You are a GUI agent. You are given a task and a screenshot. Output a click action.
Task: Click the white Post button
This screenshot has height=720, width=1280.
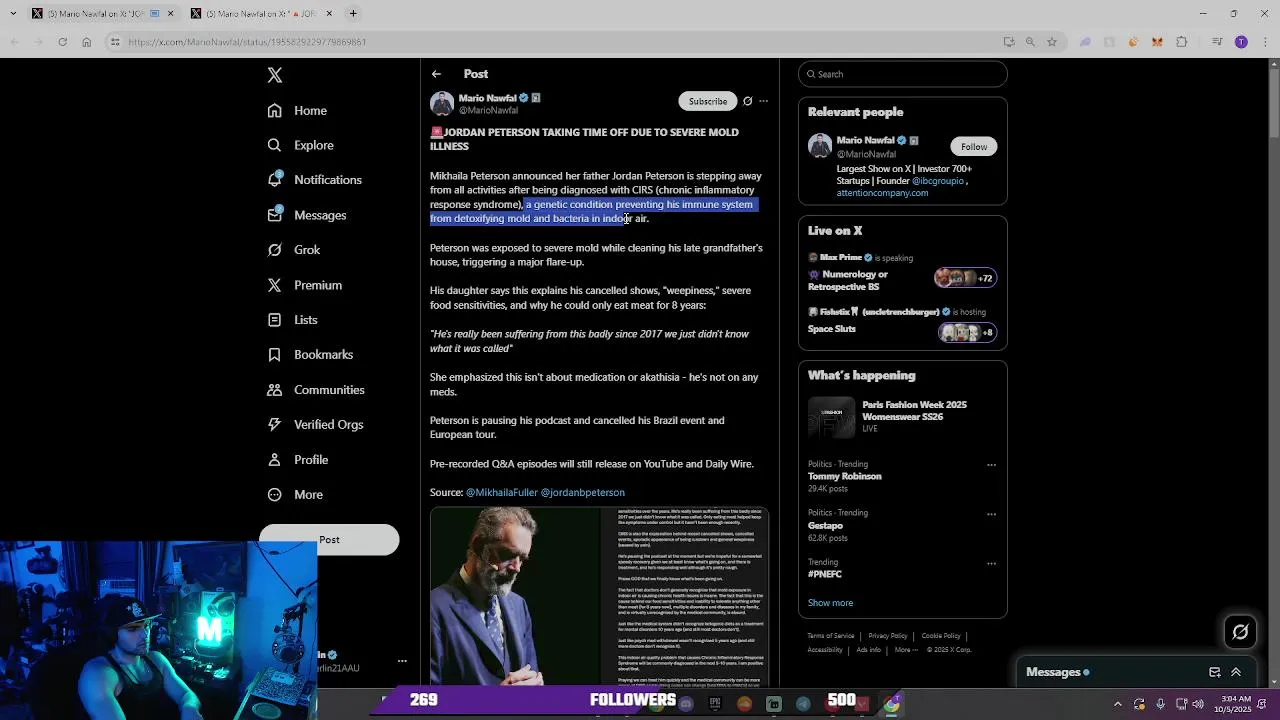pyautogui.click(x=329, y=540)
